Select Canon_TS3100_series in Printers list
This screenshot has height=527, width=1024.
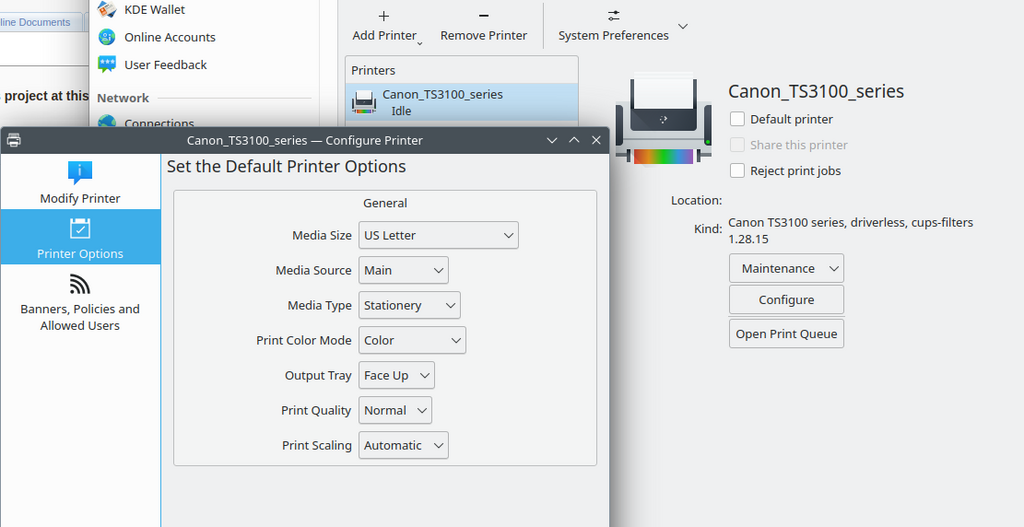[x=462, y=103]
